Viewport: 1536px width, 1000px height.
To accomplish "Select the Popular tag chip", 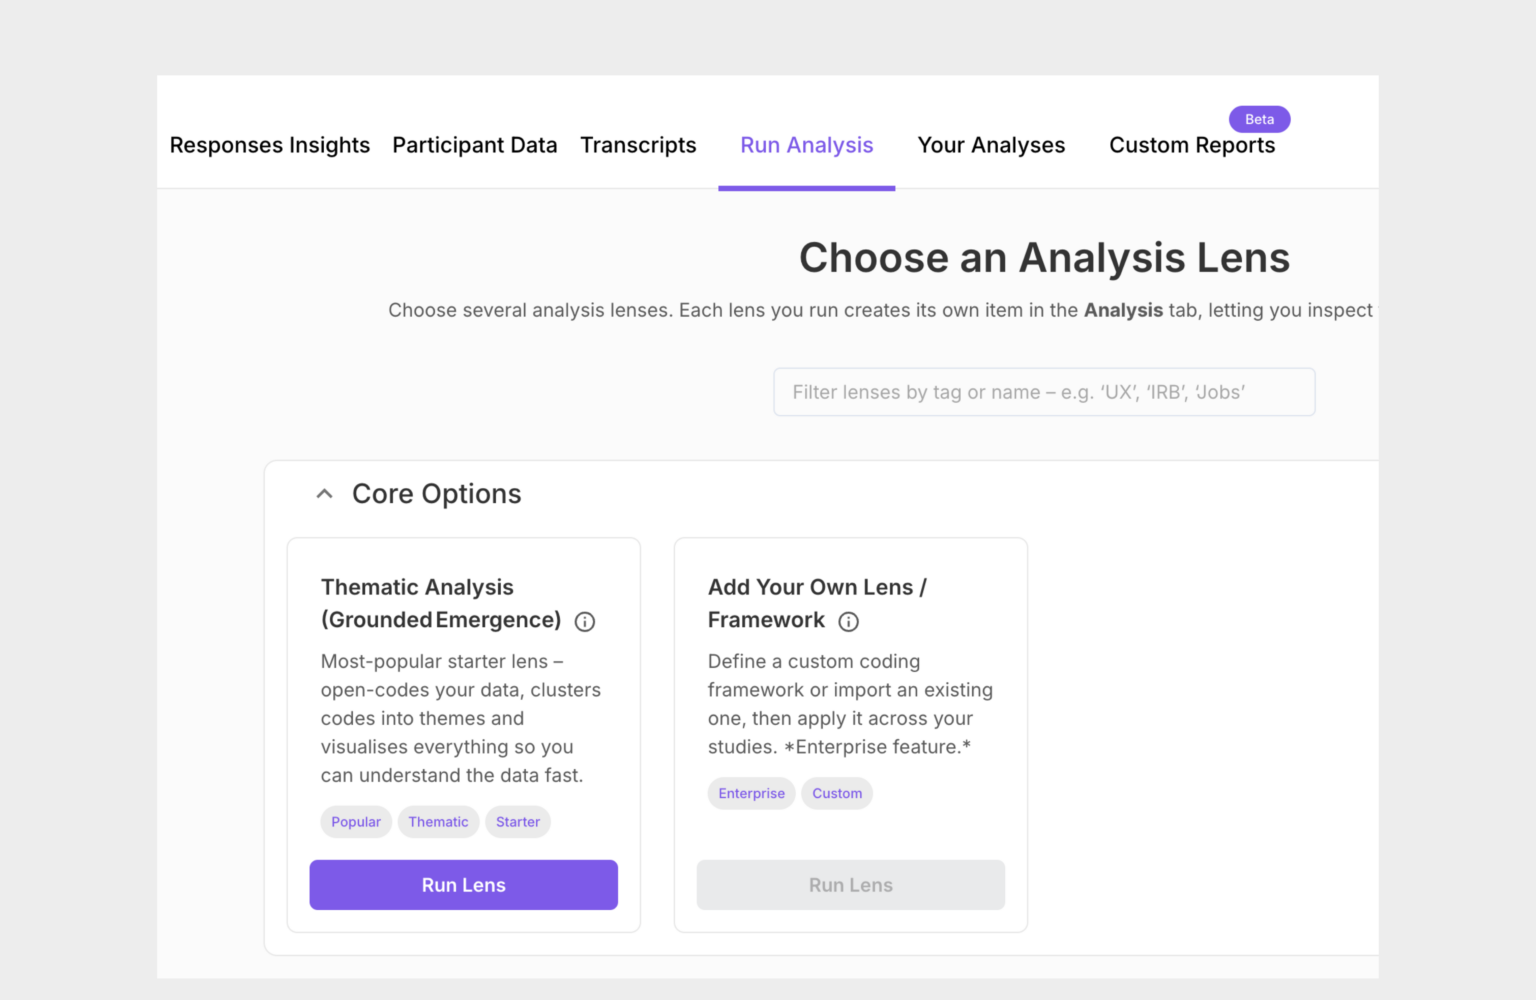I will (356, 822).
